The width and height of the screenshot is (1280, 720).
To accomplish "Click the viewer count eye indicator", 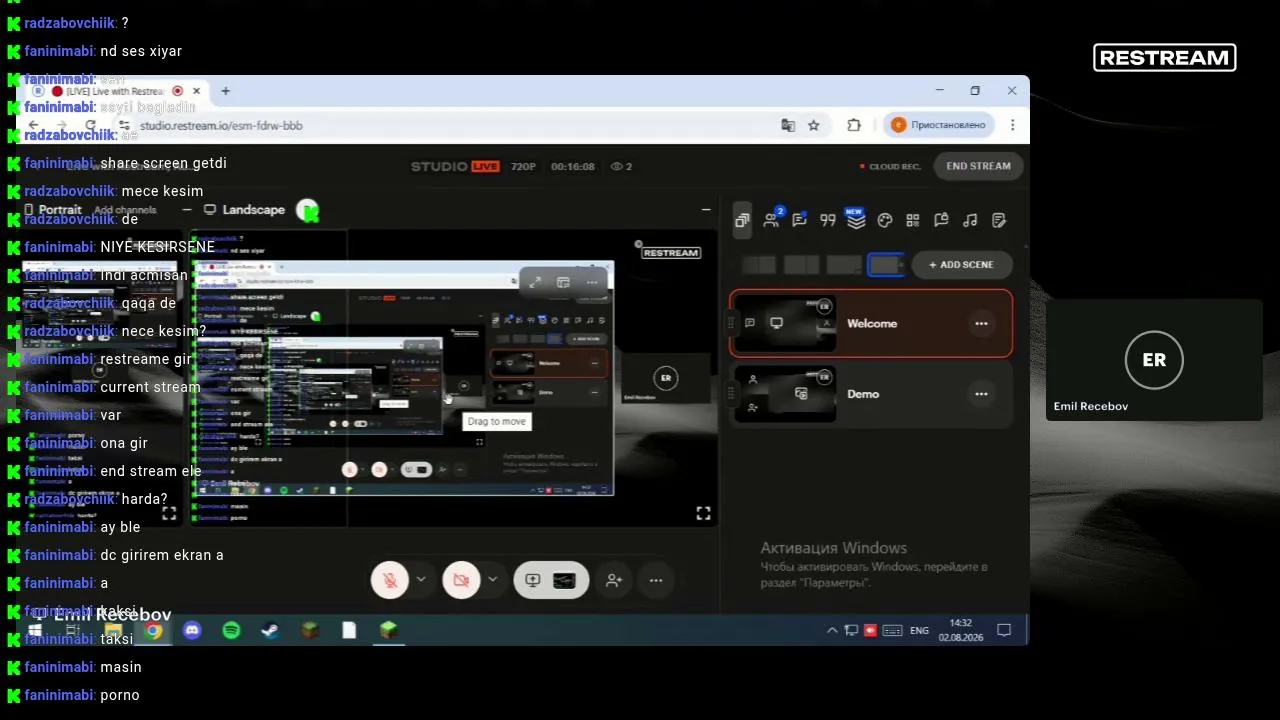I will (621, 167).
